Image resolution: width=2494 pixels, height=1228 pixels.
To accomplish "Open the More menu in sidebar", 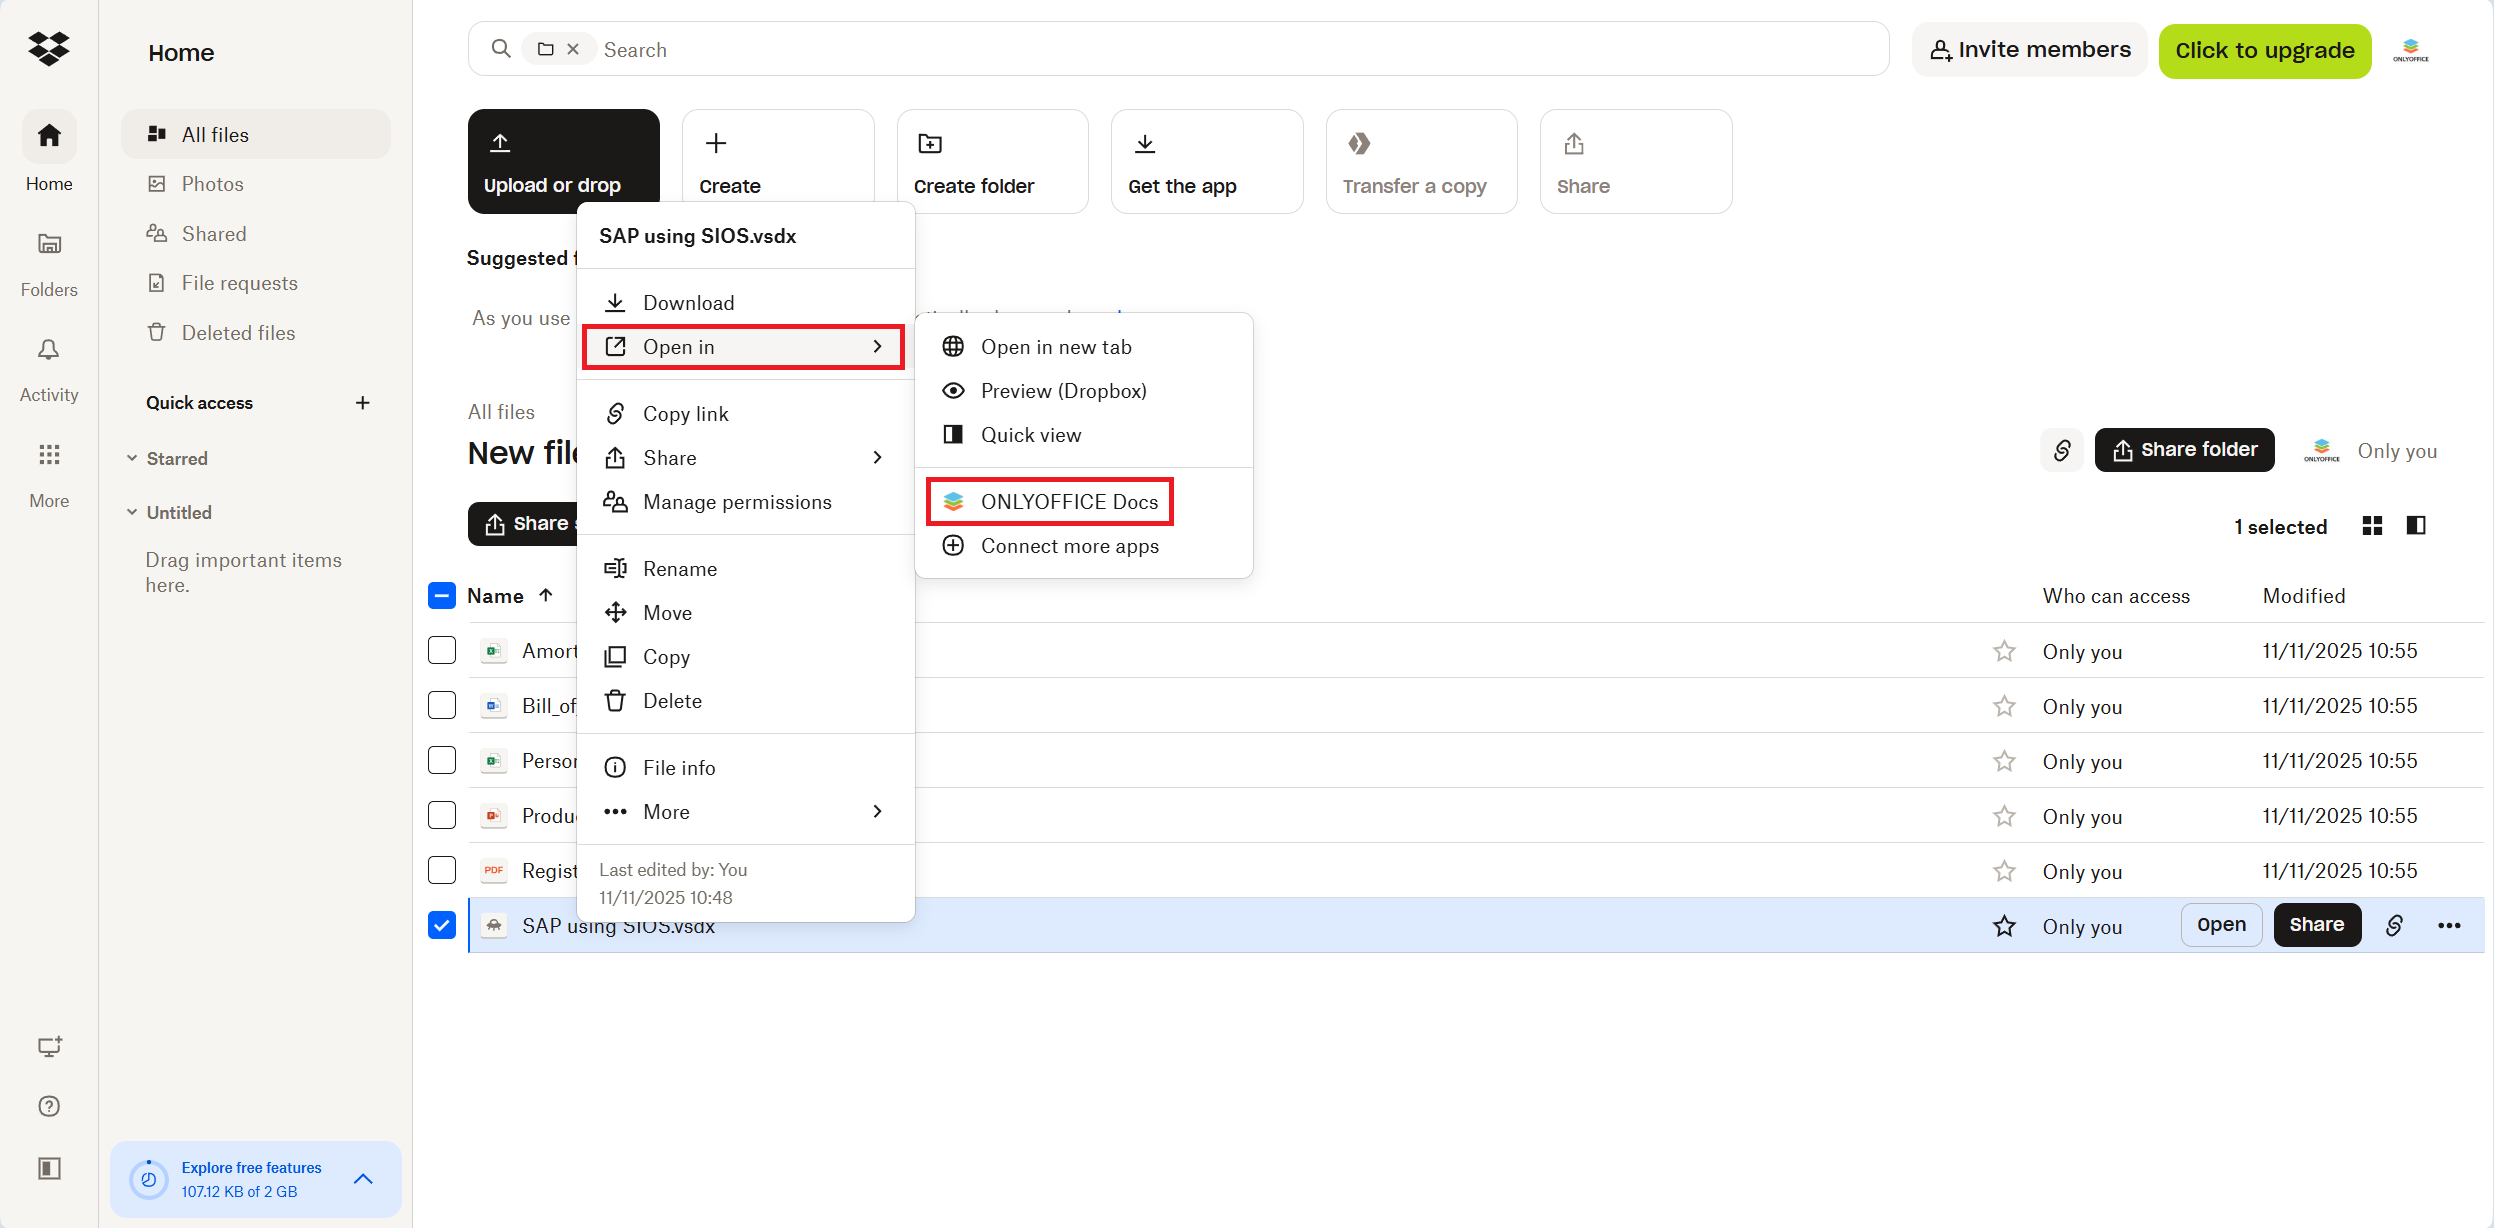I will click(48, 472).
